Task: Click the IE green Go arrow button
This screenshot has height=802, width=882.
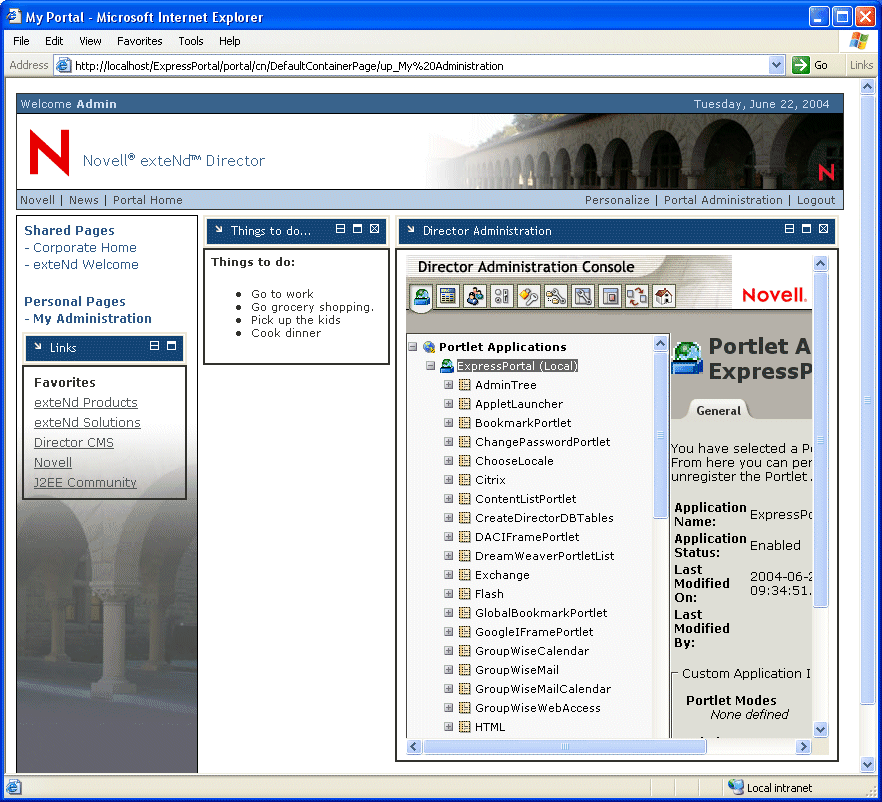Action: point(800,65)
